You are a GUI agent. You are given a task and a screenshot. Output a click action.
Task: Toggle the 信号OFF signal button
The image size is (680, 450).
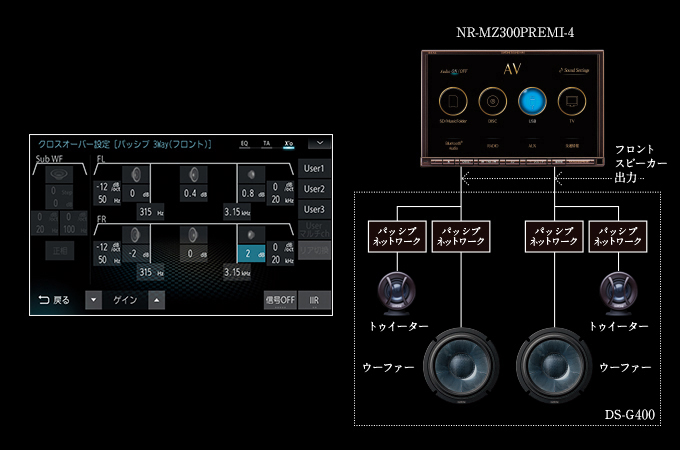click(x=278, y=300)
